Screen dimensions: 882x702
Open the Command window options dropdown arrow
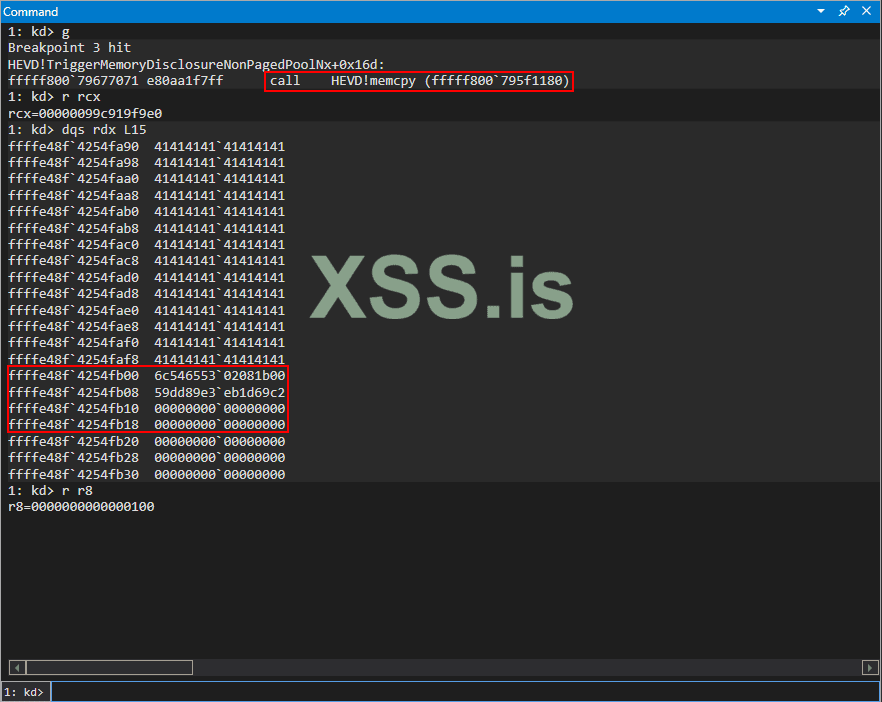click(x=821, y=11)
